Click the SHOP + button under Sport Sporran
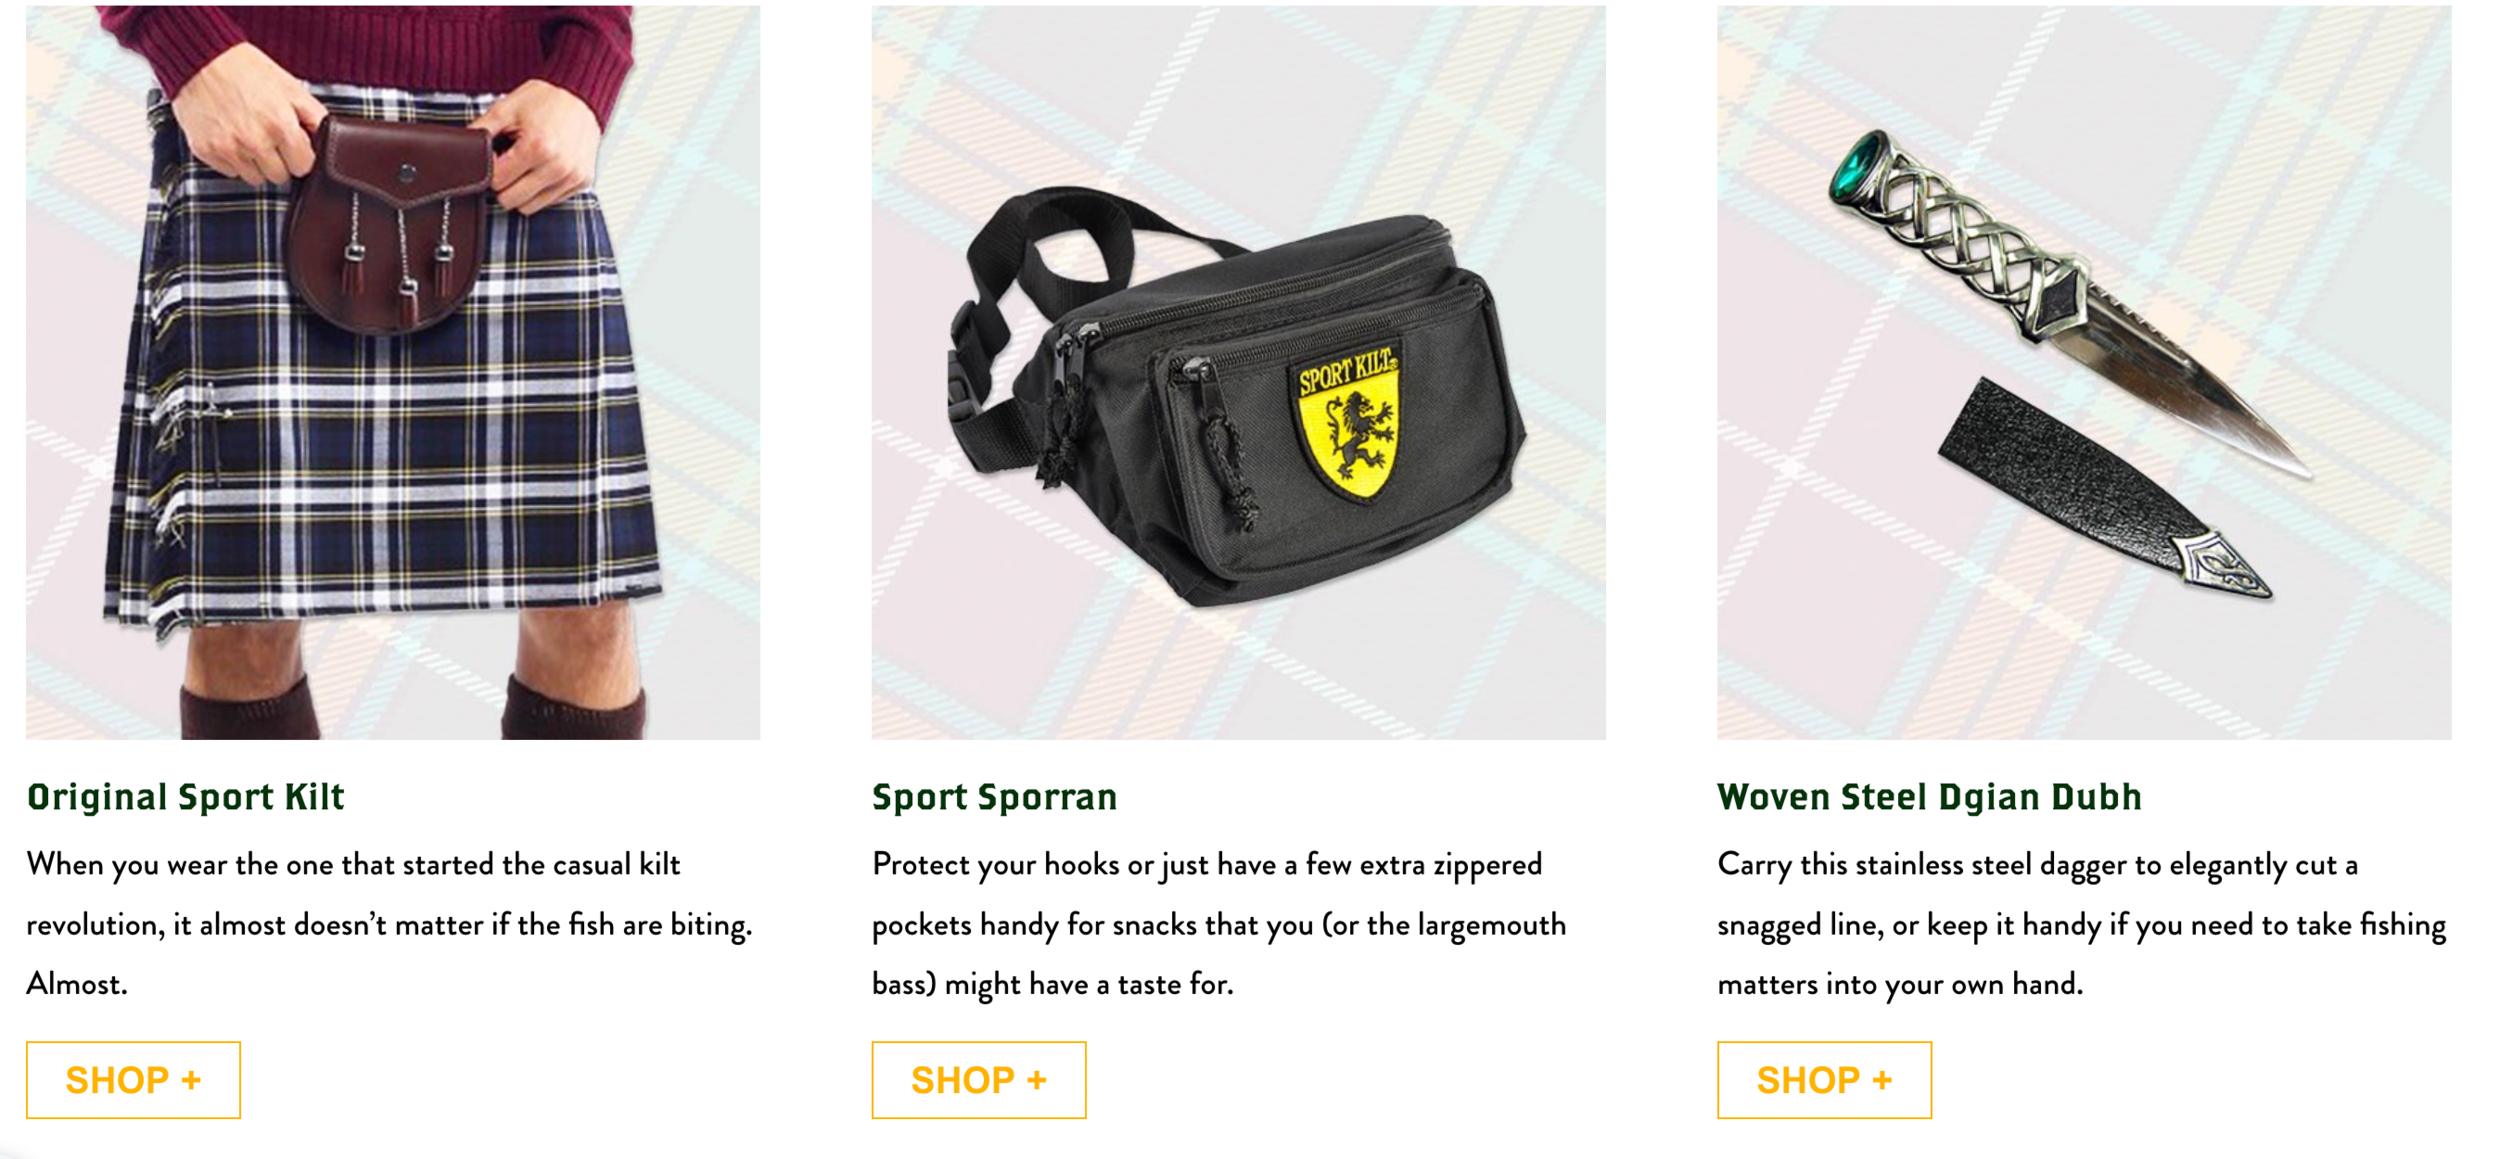Viewport: 2500px width, 1159px height. [978, 1080]
